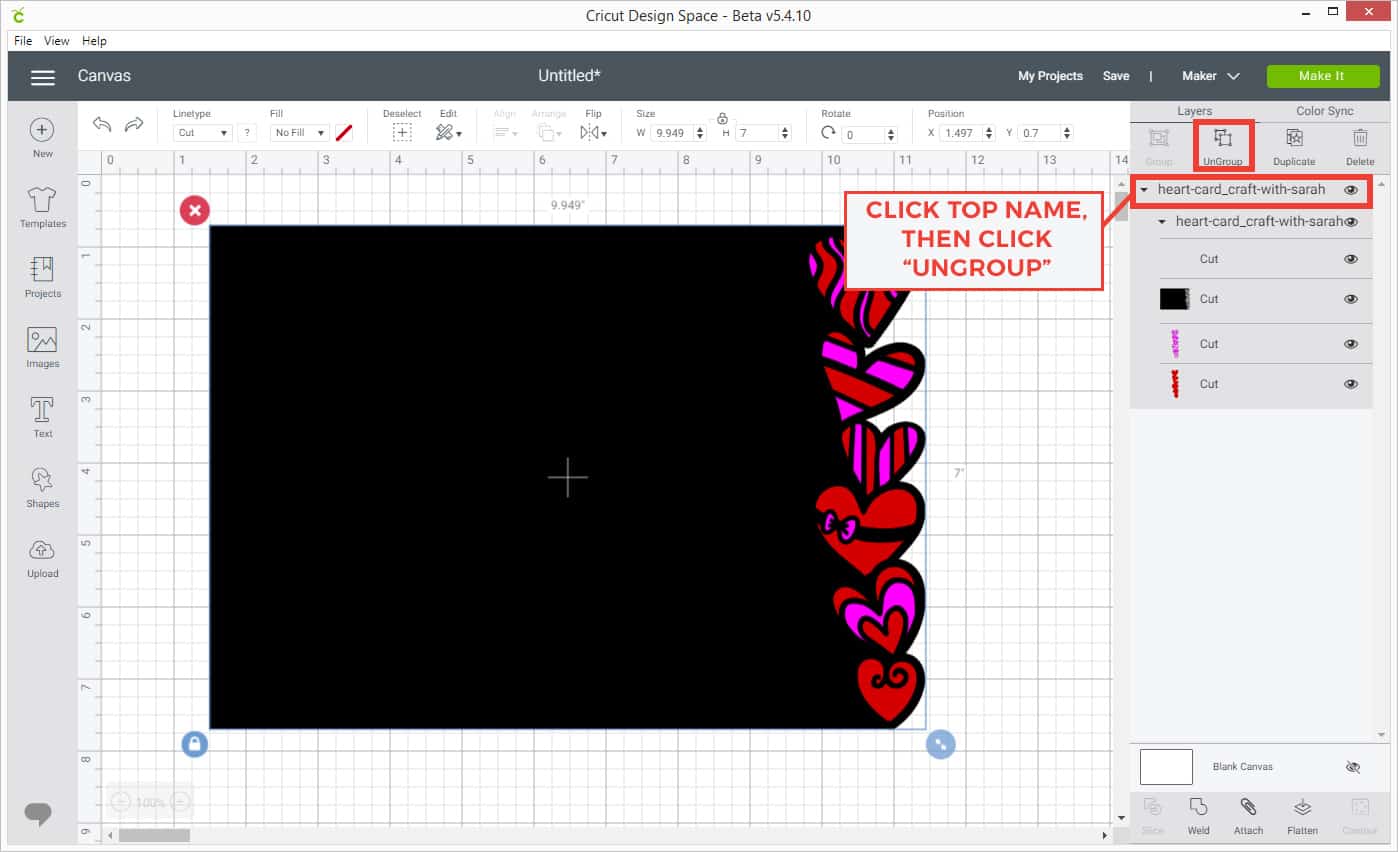Click the blue lock handle on canvas
Viewport: 1398px width, 852px height.
pos(194,744)
